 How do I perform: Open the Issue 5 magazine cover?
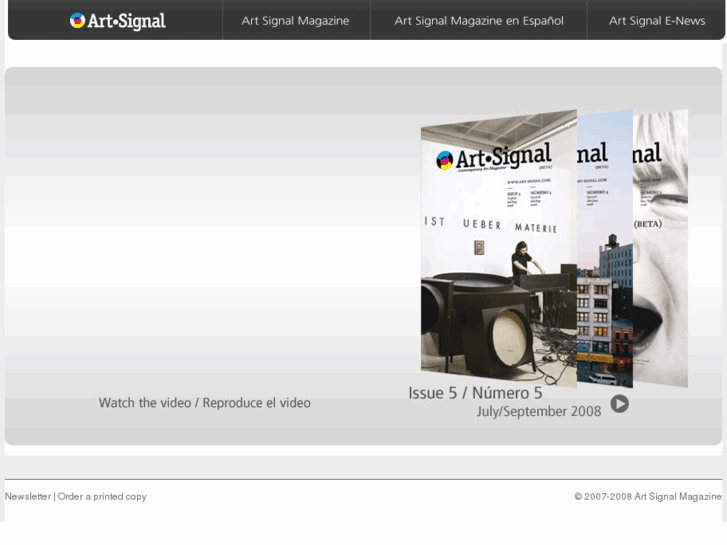(x=499, y=248)
